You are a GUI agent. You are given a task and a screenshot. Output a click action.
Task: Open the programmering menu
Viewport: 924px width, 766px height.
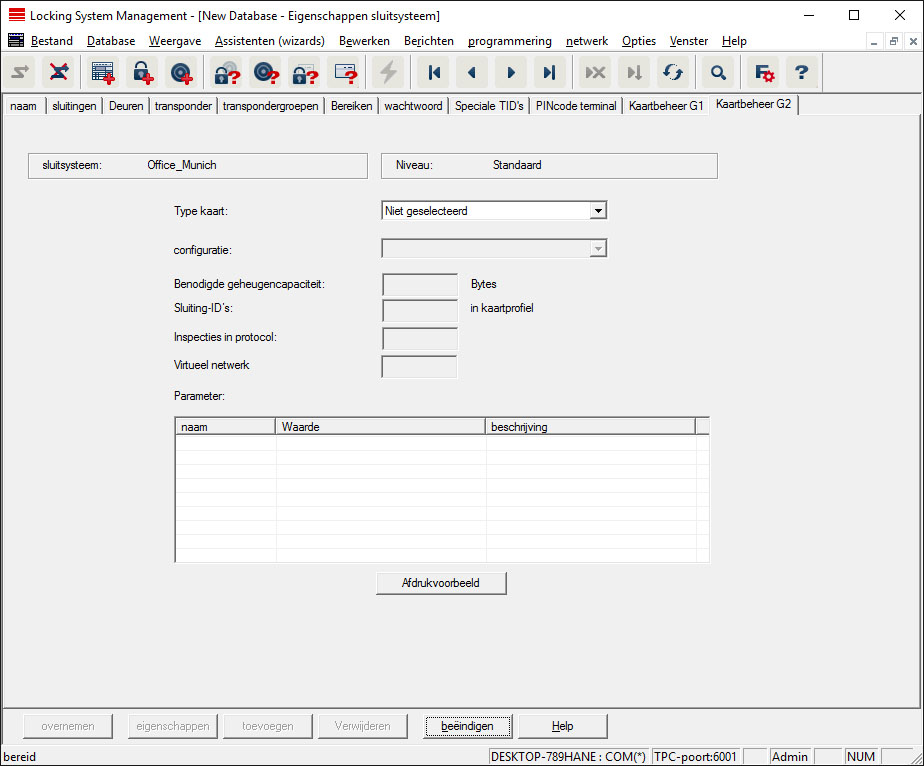[509, 41]
